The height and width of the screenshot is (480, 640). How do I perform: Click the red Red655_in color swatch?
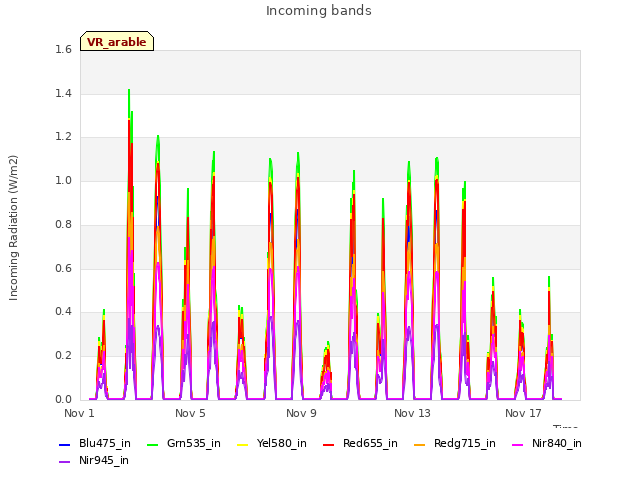click(x=329, y=444)
